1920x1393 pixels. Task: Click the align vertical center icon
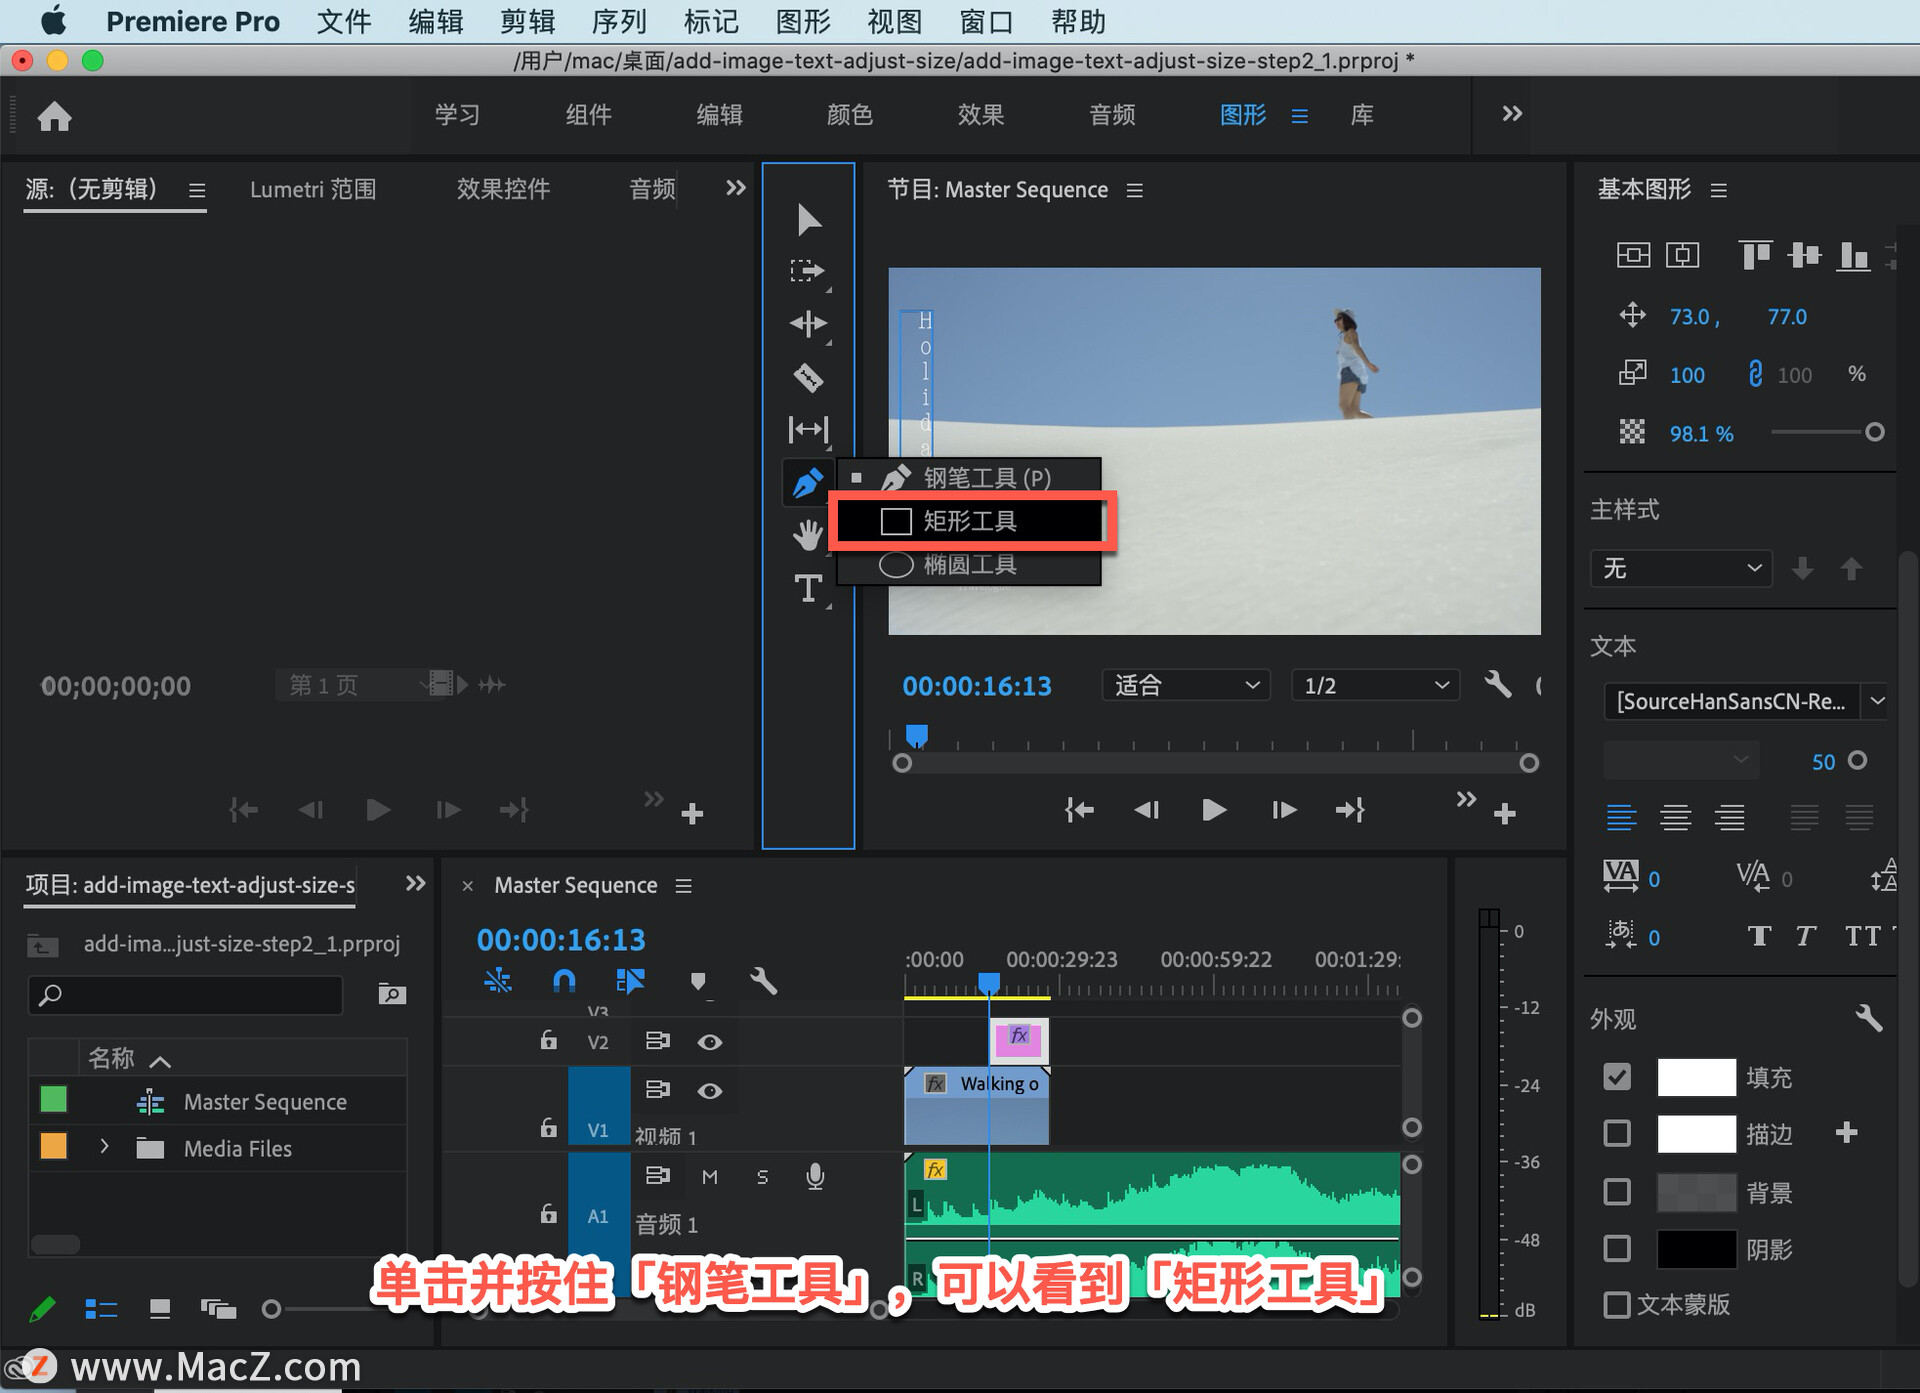1634,255
